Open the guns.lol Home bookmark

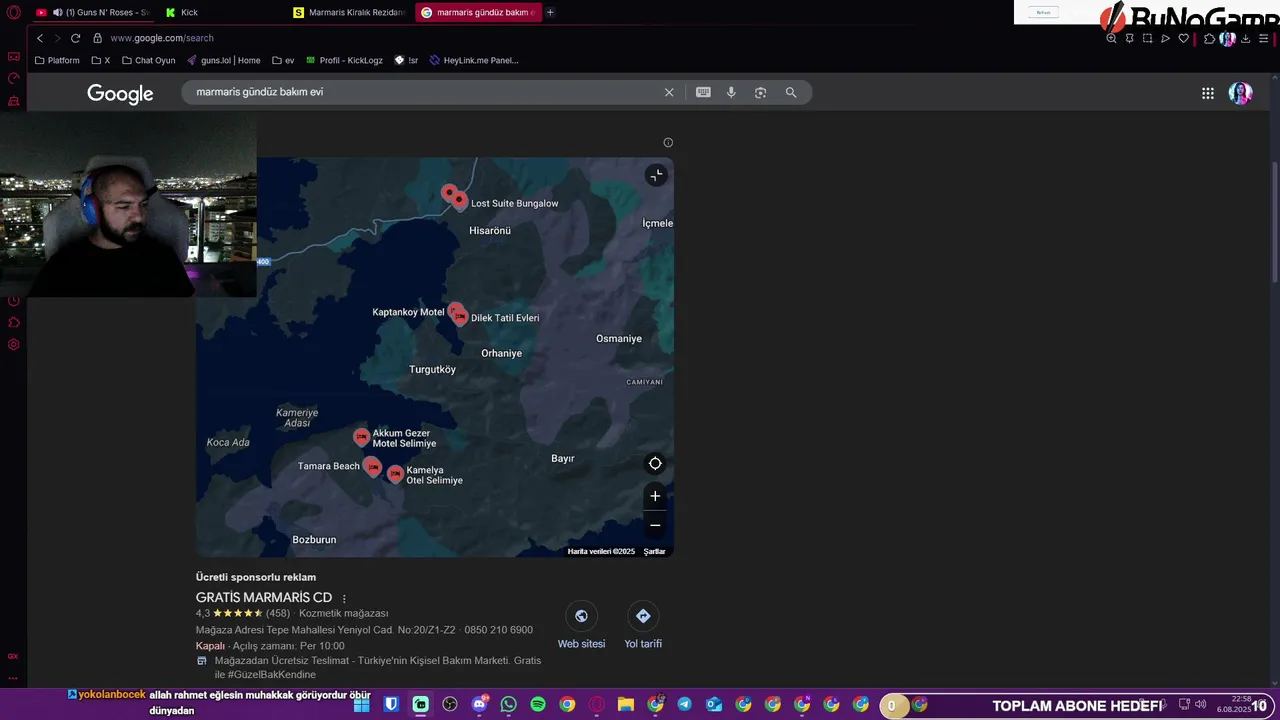coord(223,60)
